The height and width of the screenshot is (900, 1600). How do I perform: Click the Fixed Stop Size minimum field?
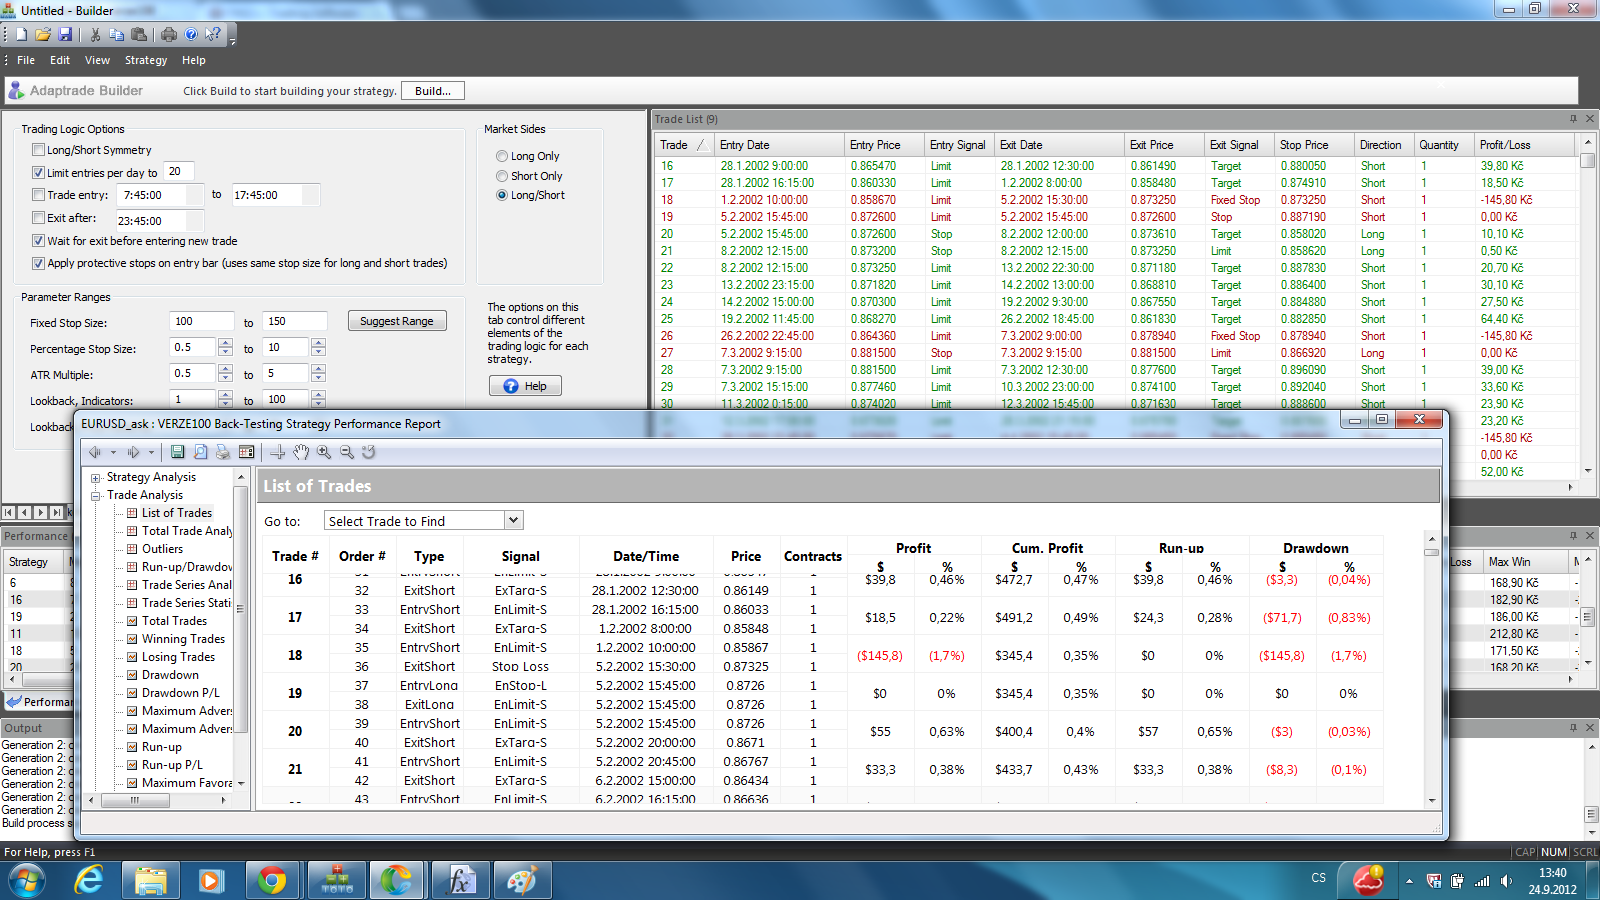pyautogui.click(x=202, y=321)
